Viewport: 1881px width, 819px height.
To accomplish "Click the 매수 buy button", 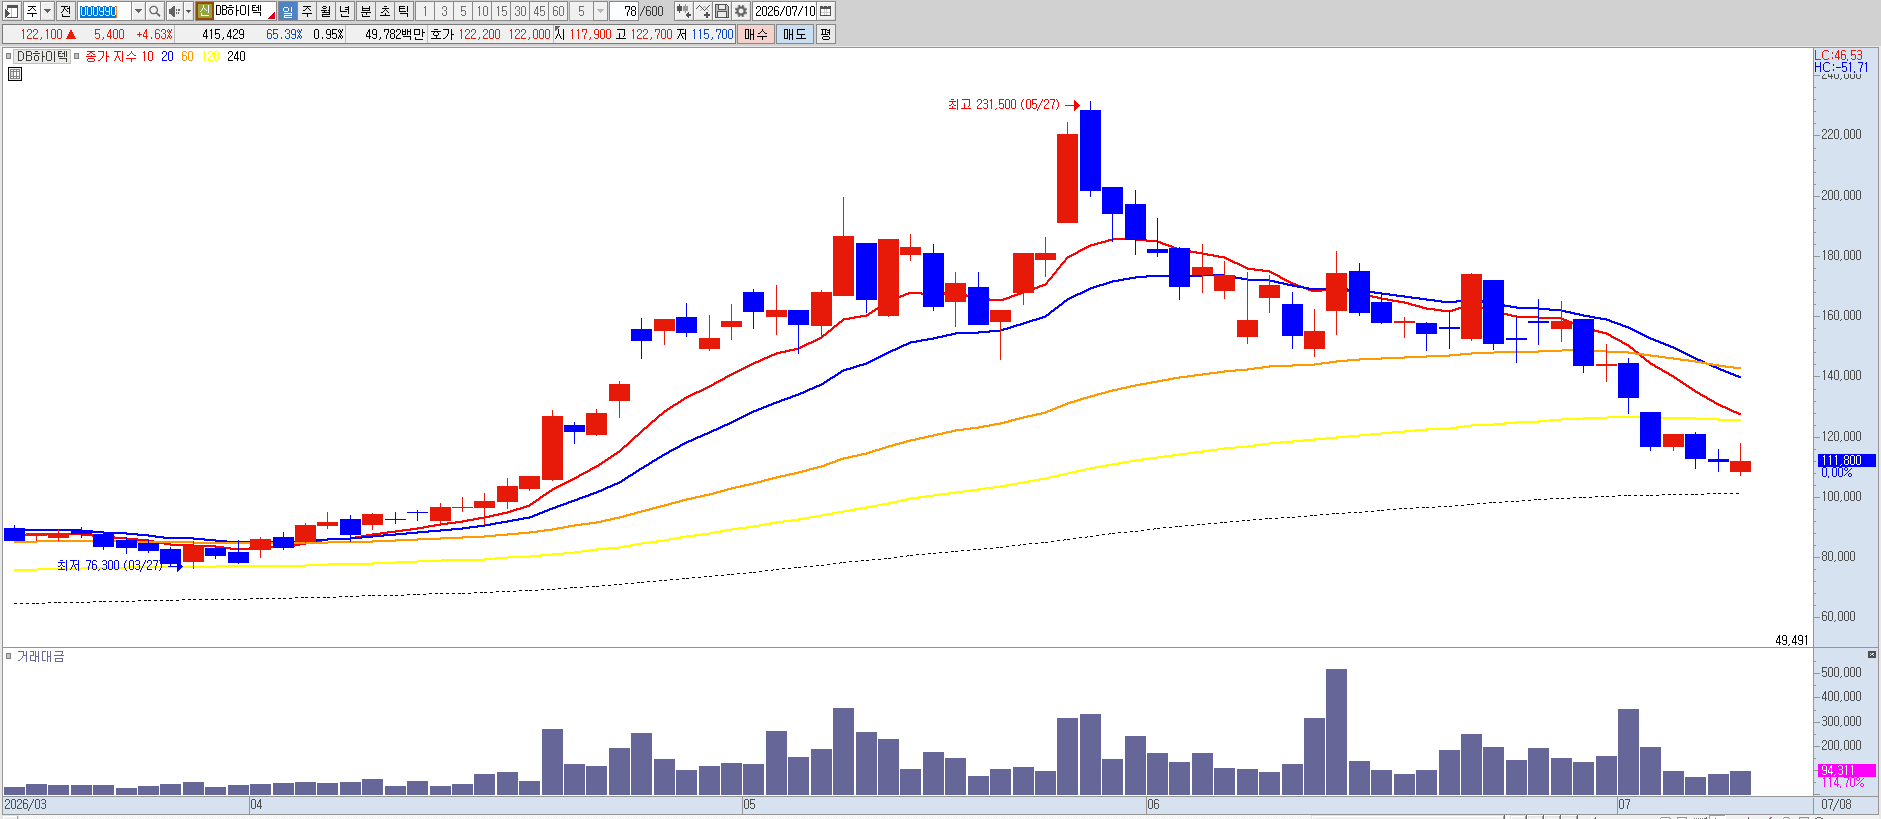I will (x=755, y=34).
